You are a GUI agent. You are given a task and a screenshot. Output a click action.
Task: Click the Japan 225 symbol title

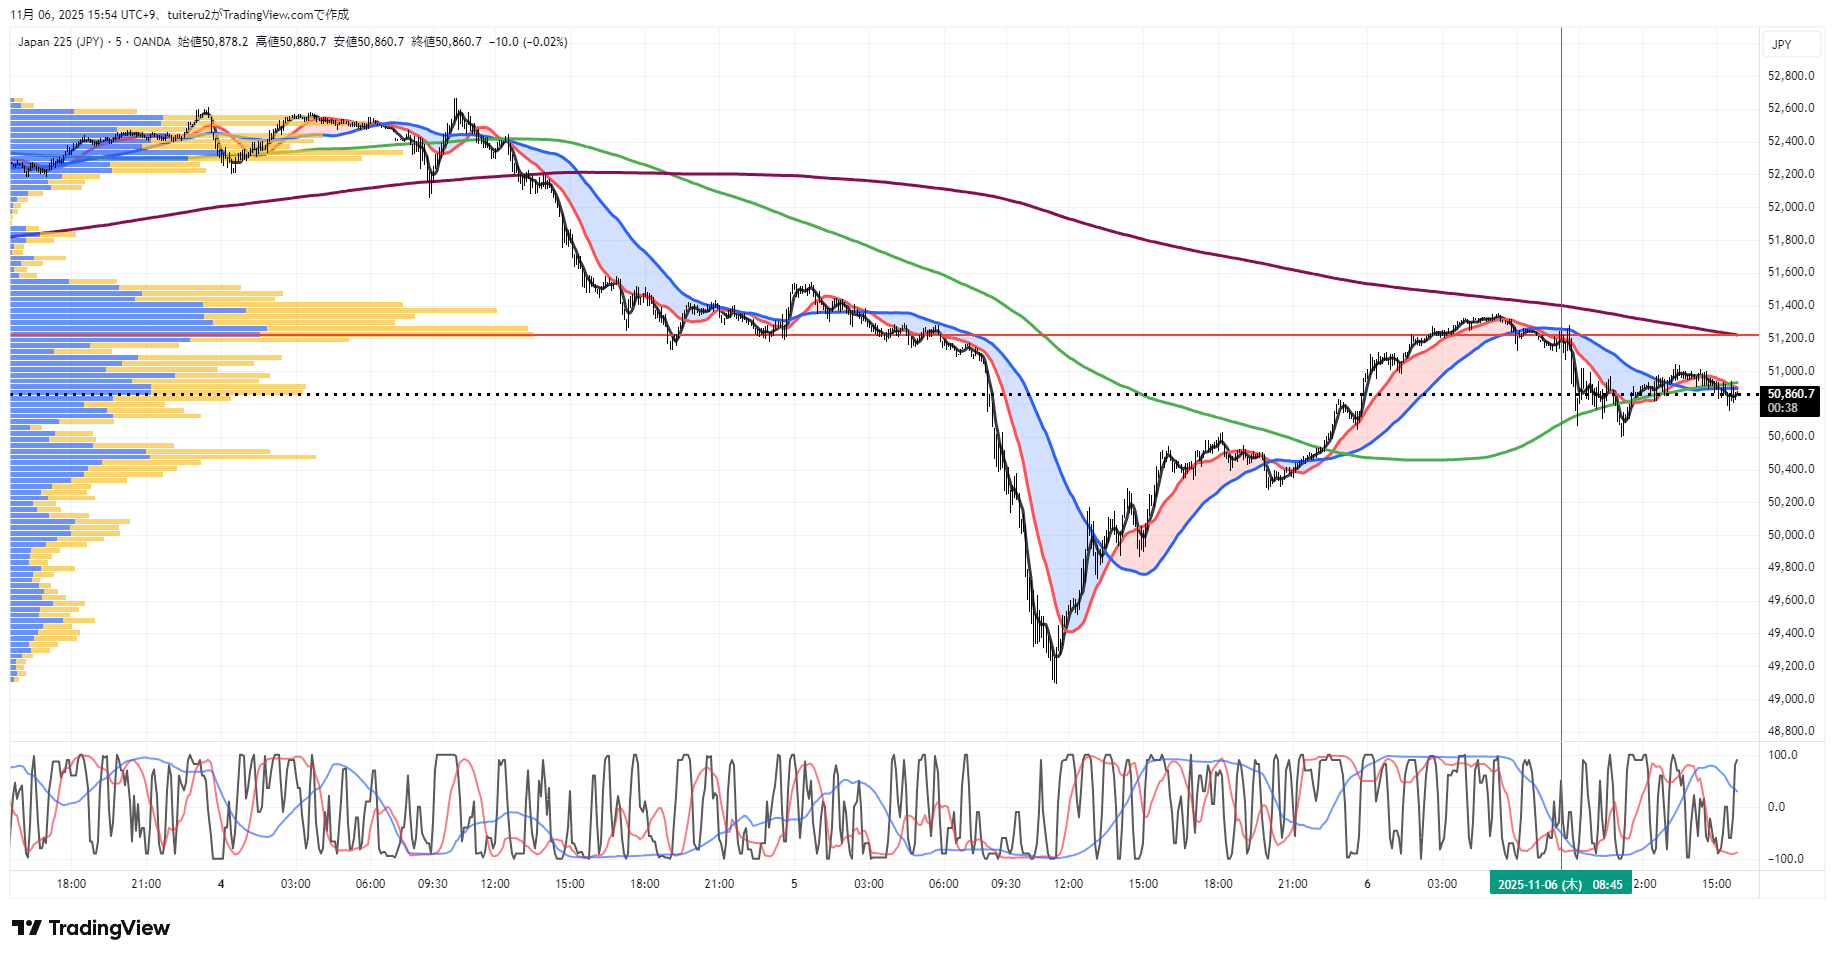point(60,42)
